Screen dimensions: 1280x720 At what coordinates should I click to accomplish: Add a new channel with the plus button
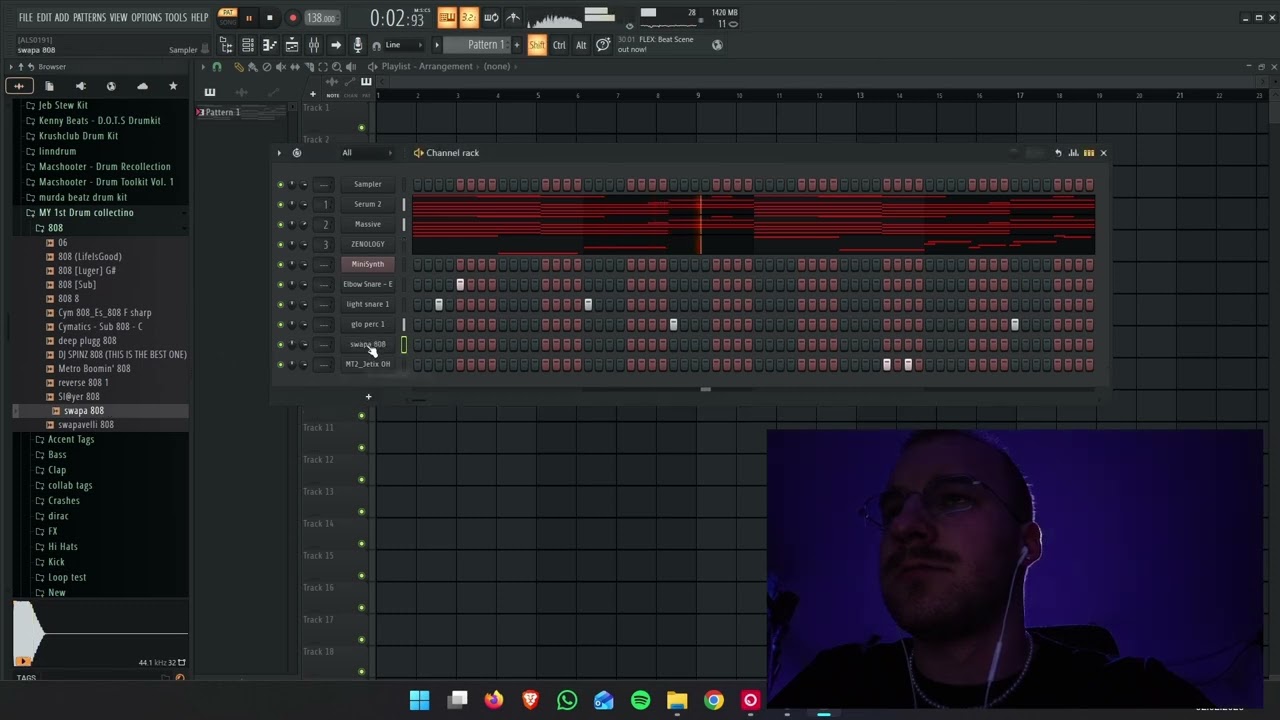(368, 397)
